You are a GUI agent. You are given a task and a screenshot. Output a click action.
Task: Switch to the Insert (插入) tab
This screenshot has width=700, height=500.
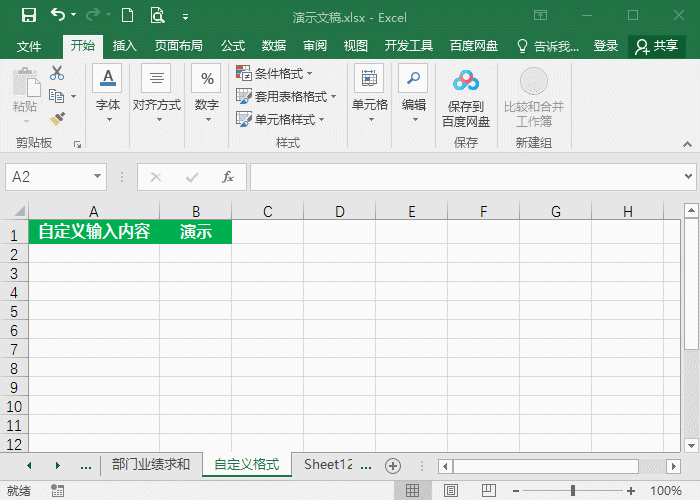point(124,46)
